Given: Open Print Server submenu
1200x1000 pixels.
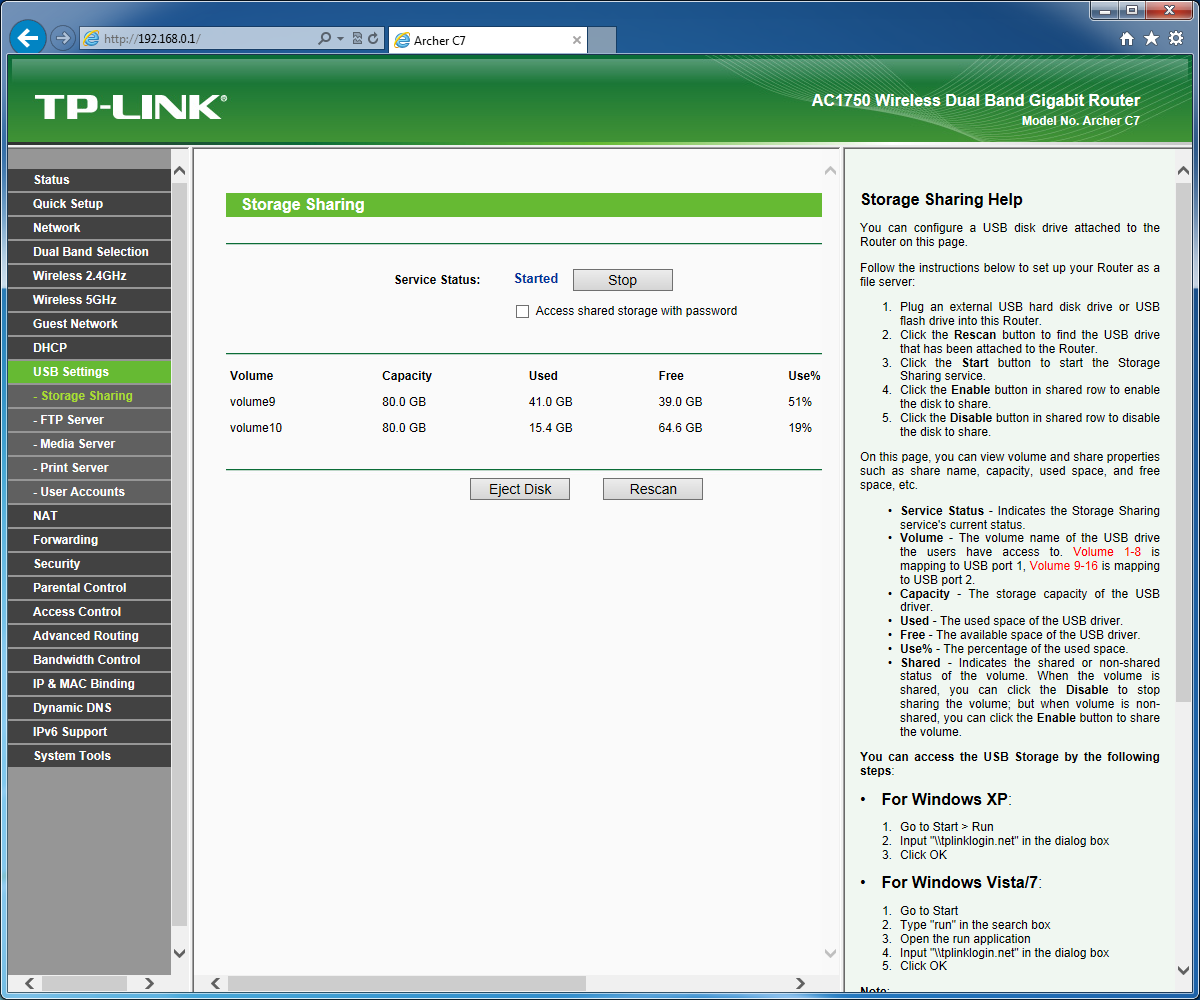Looking at the screenshot, I should (x=89, y=468).
